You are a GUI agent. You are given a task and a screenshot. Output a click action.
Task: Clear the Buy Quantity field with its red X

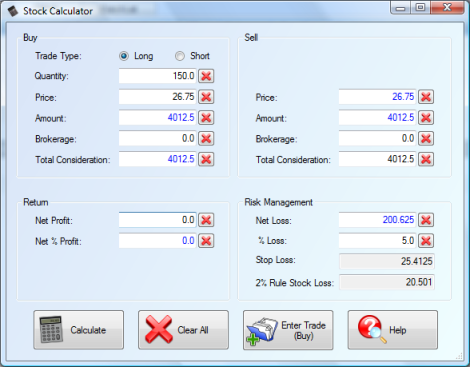pos(206,76)
